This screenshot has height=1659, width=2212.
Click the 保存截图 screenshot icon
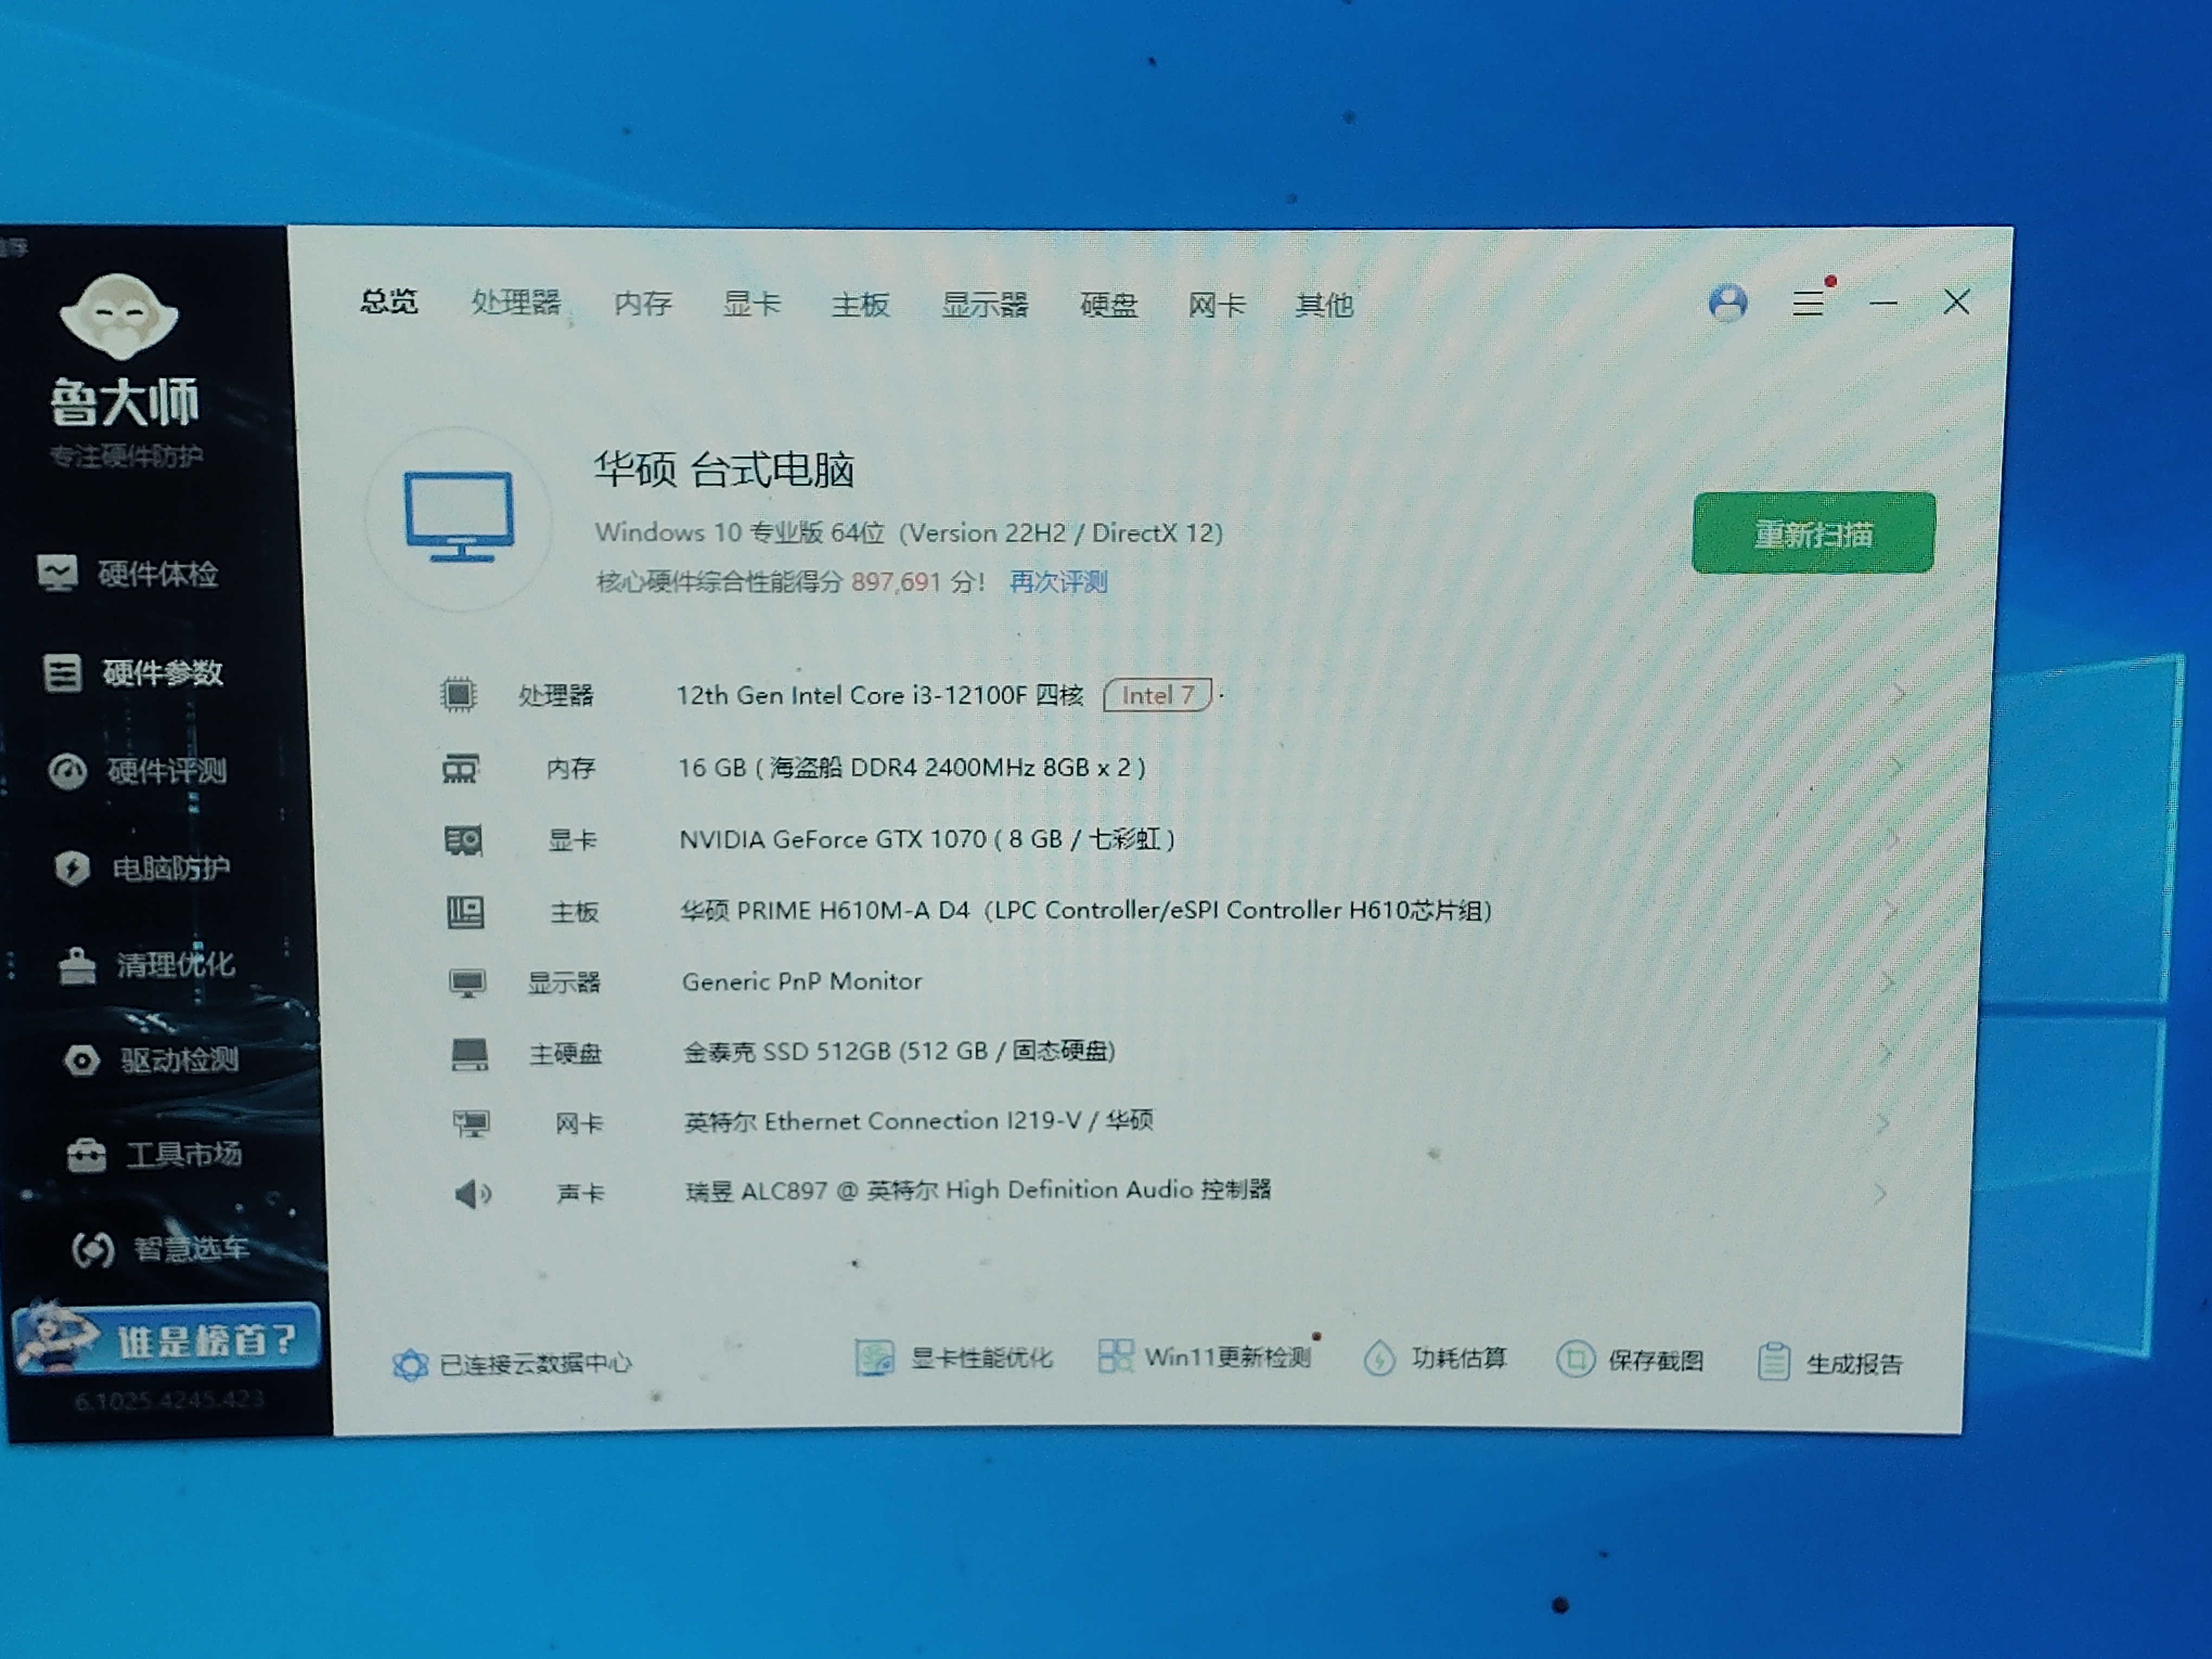click(x=1575, y=1359)
